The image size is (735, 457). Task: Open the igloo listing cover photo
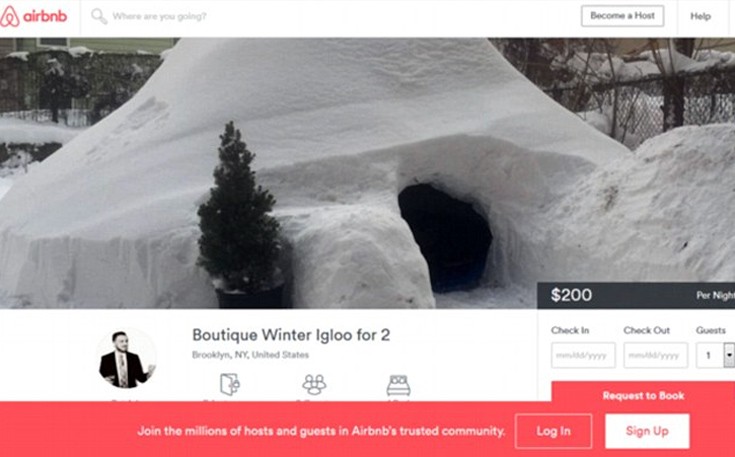pos(368,173)
